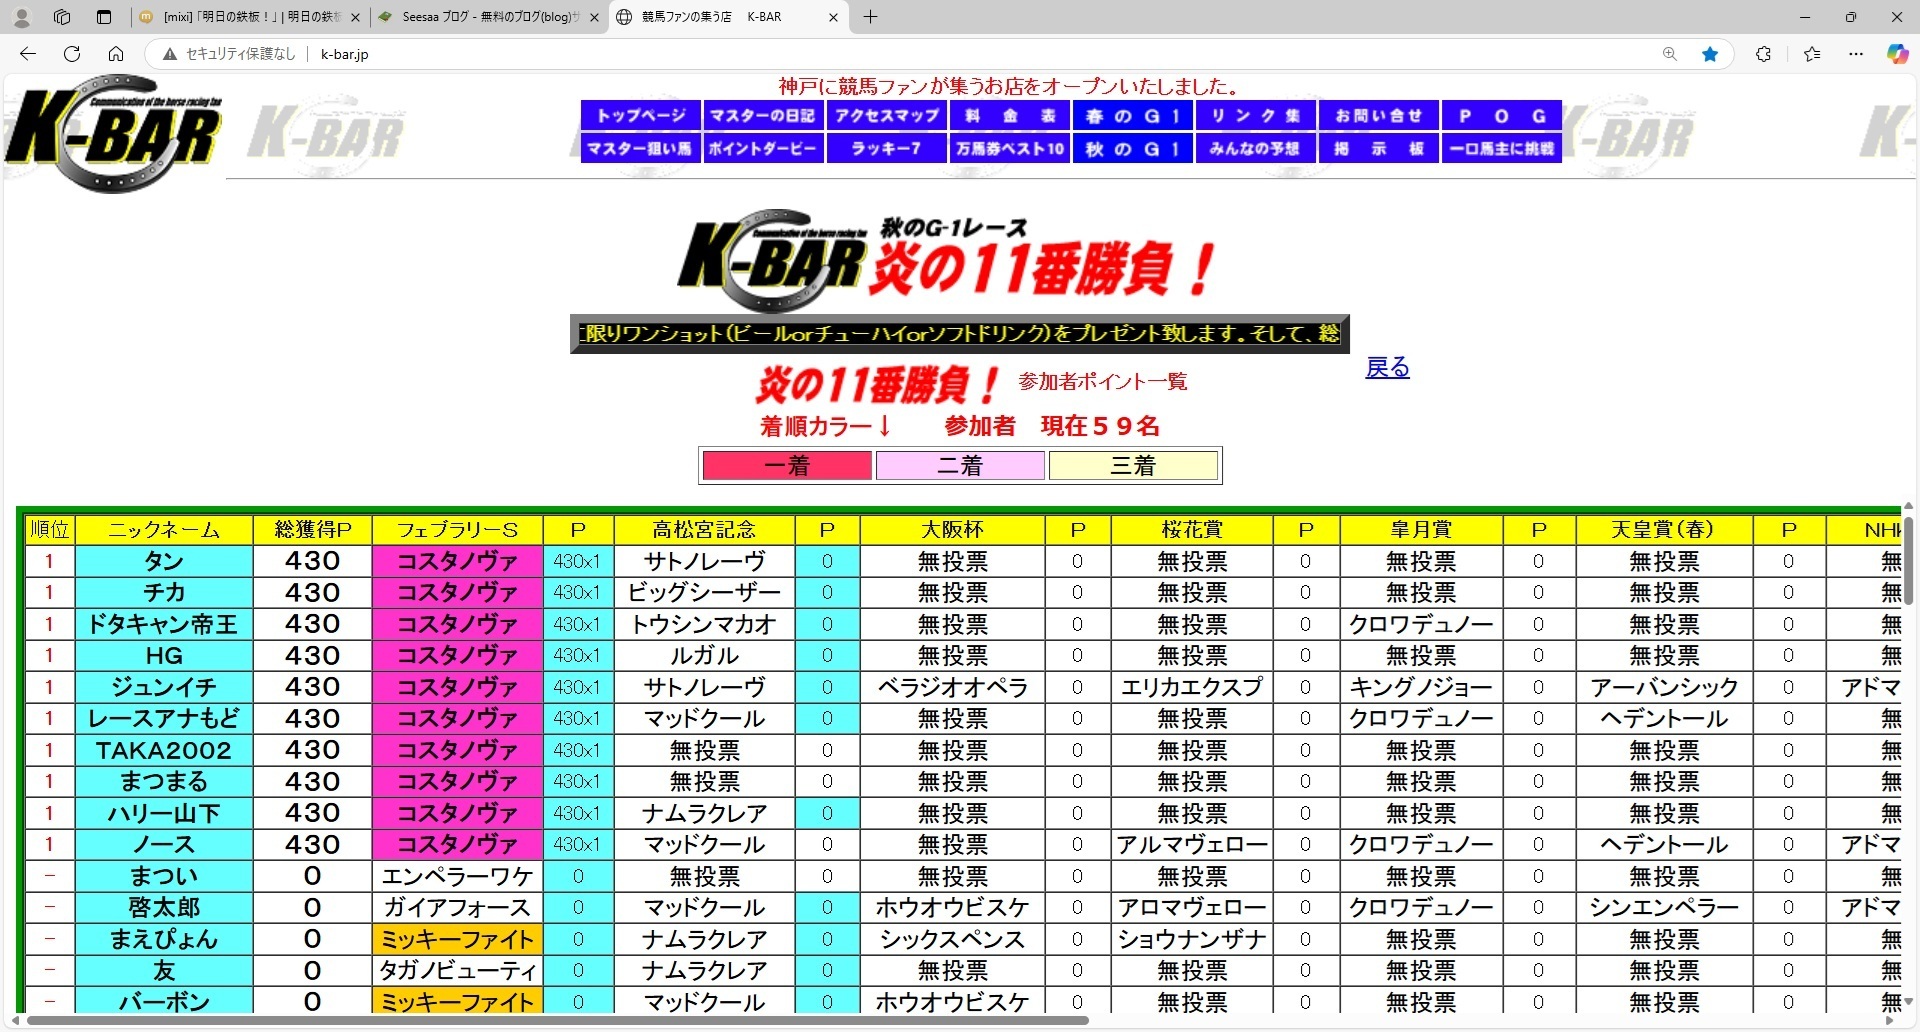Viewport: 1920px width, 1032px height.
Task: Click the 大阪杯 column header
Action: 953,530
